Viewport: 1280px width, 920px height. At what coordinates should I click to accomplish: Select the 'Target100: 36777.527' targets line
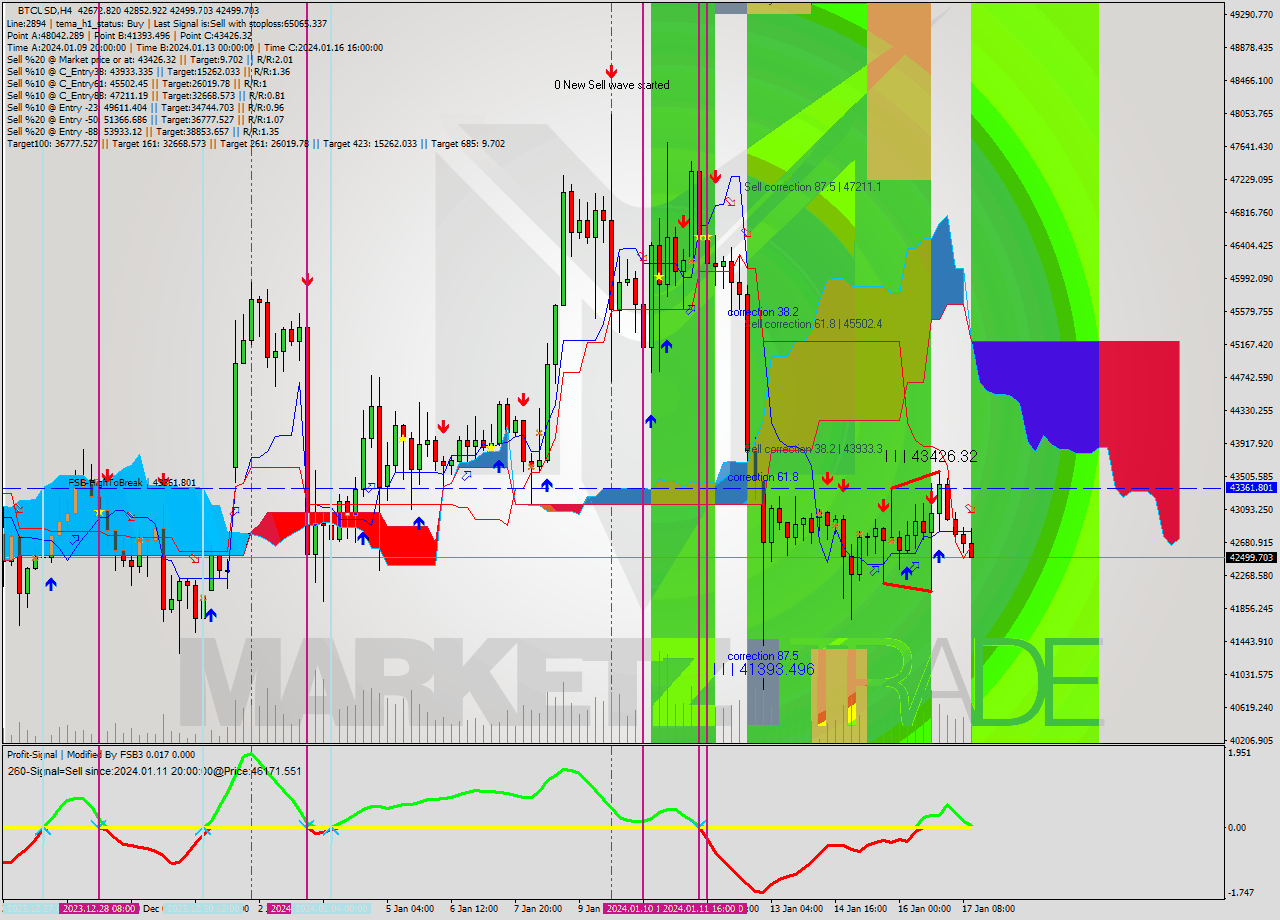(255, 143)
